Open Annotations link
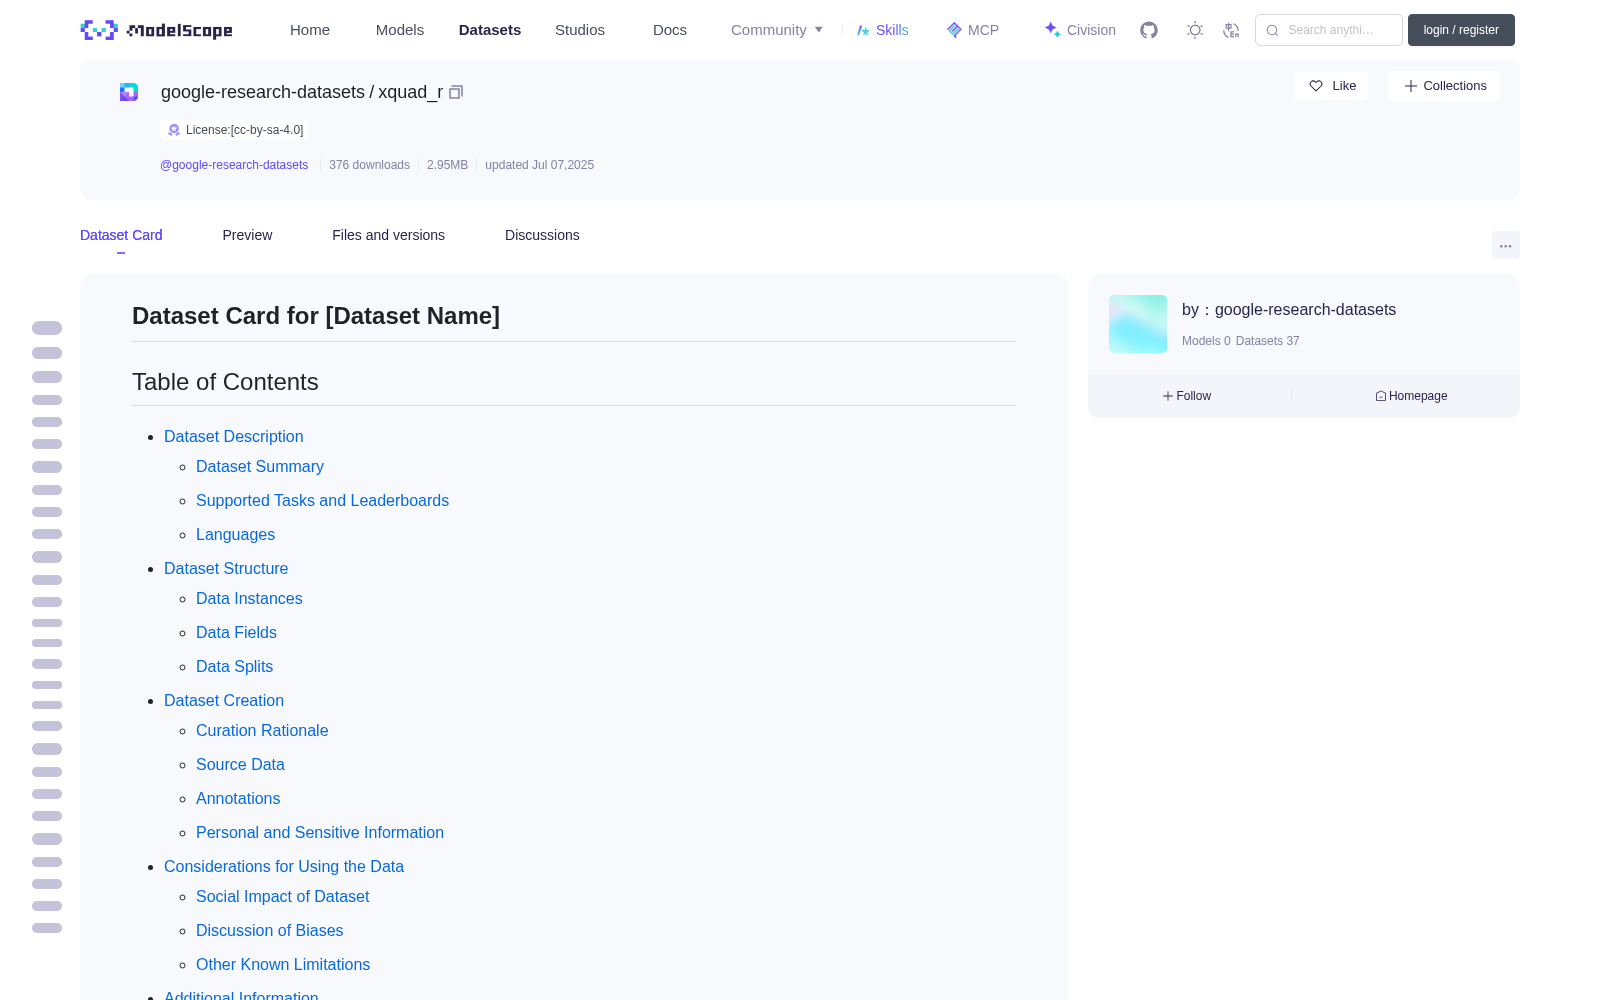This screenshot has width=1600, height=1000. [x=238, y=798]
